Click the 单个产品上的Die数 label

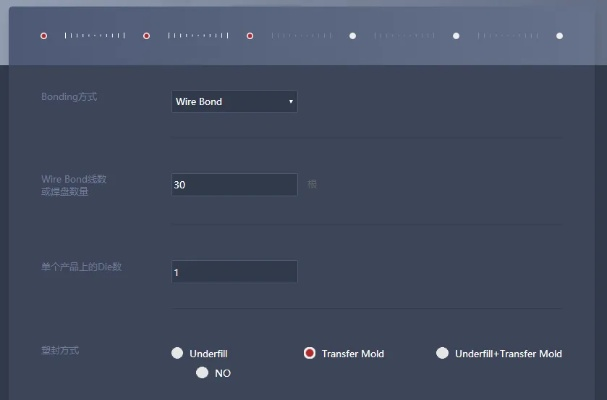click(81, 267)
